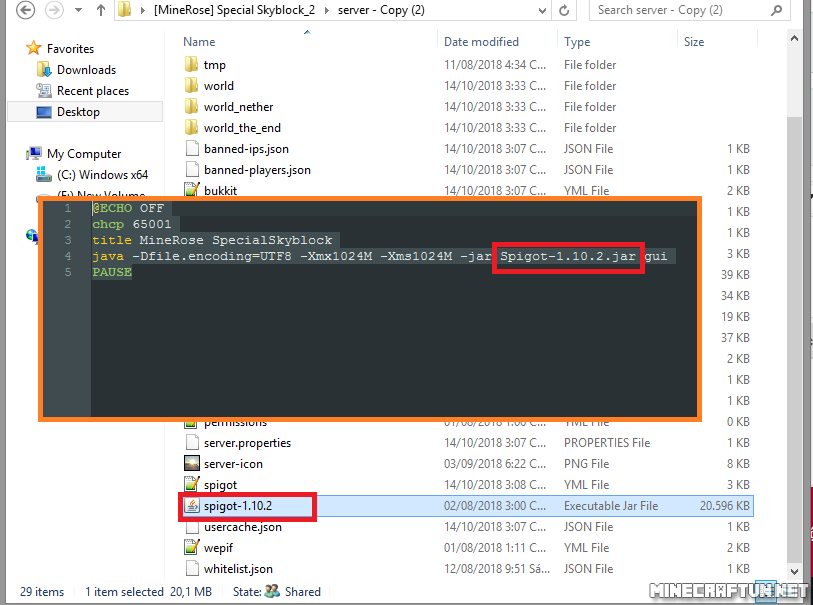813x605 pixels.
Task: Select the file name banned-players.json
Action: pos(257,170)
